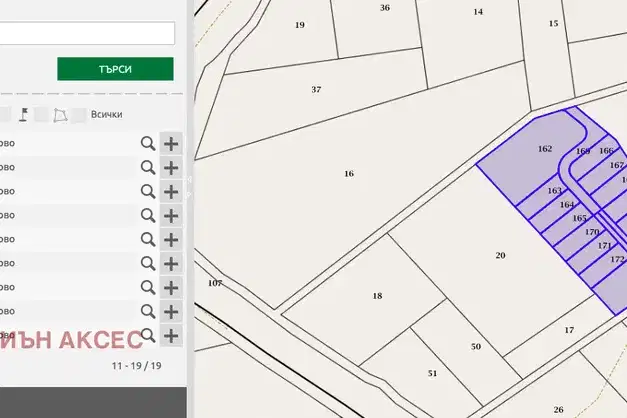This screenshot has width=627, height=418.
Task: Zoom to the second result row via magnifier
Action: [x=148, y=168]
